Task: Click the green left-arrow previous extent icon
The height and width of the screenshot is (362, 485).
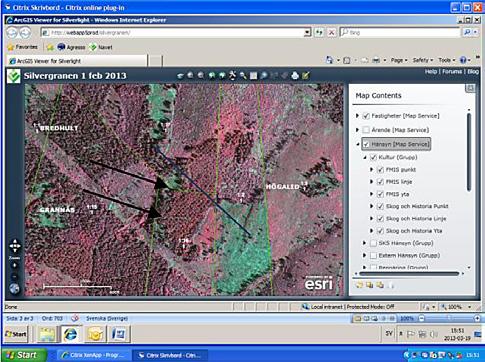Action: pyautogui.click(x=212, y=76)
